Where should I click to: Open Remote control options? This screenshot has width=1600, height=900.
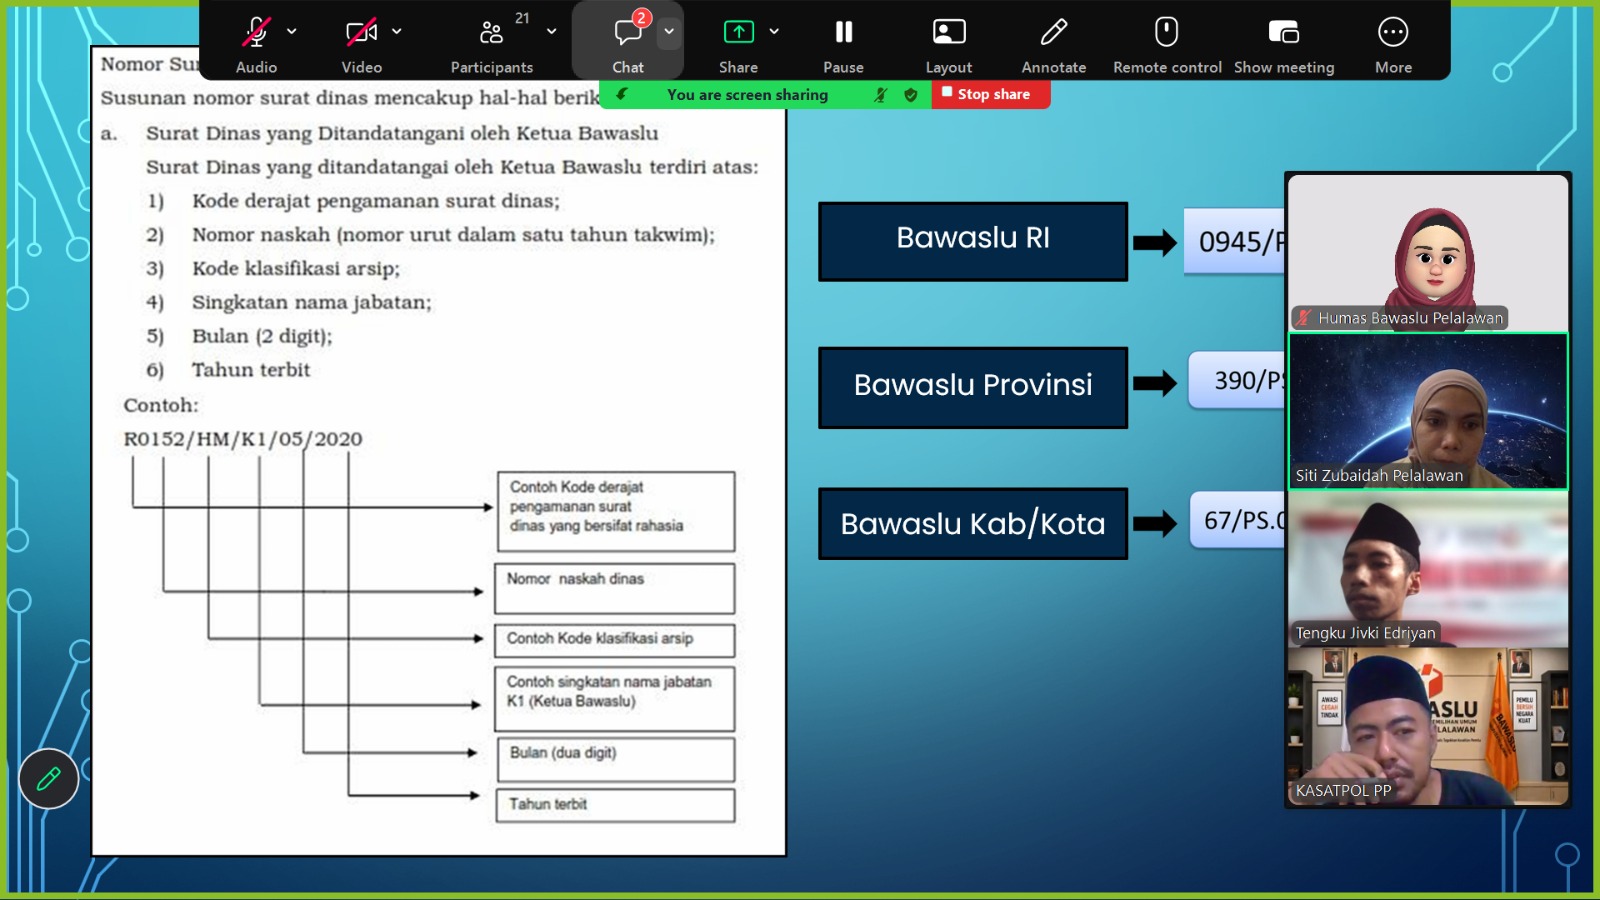coord(1167,41)
